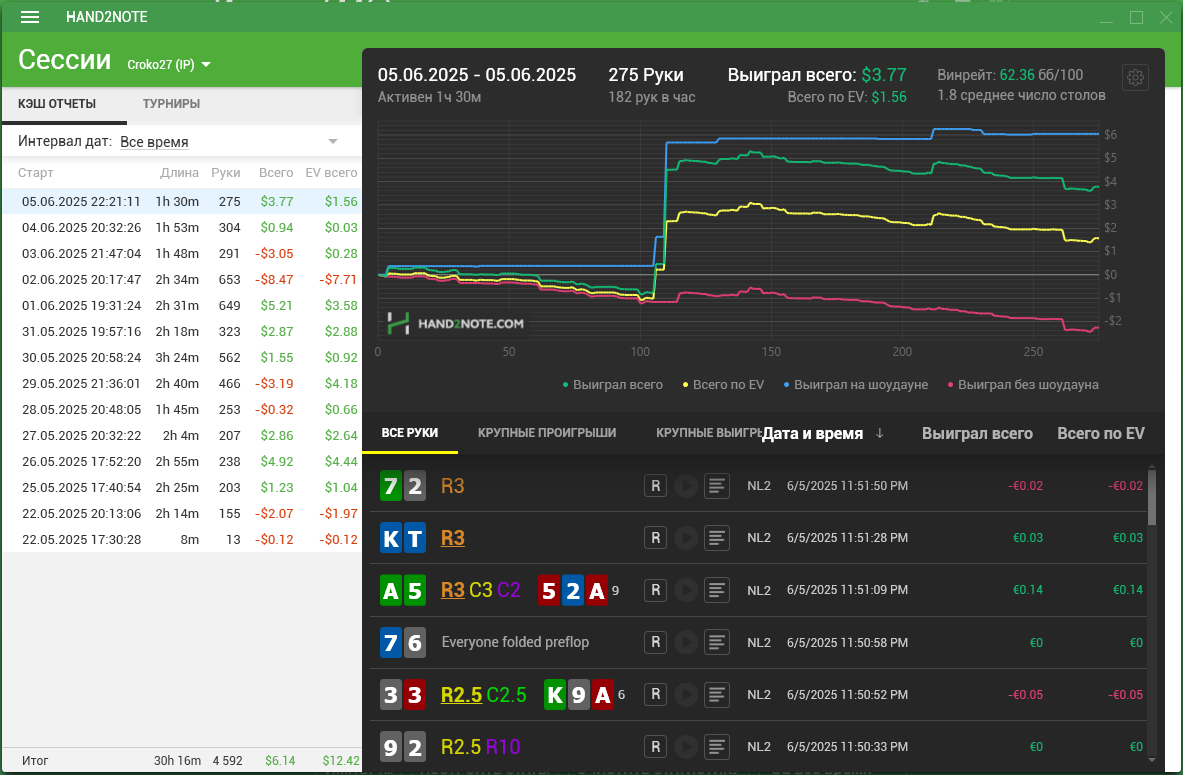This screenshot has width=1183, height=775.
Task: Sort by 'Всего по EV' column header
Action: pos(1101,434)
